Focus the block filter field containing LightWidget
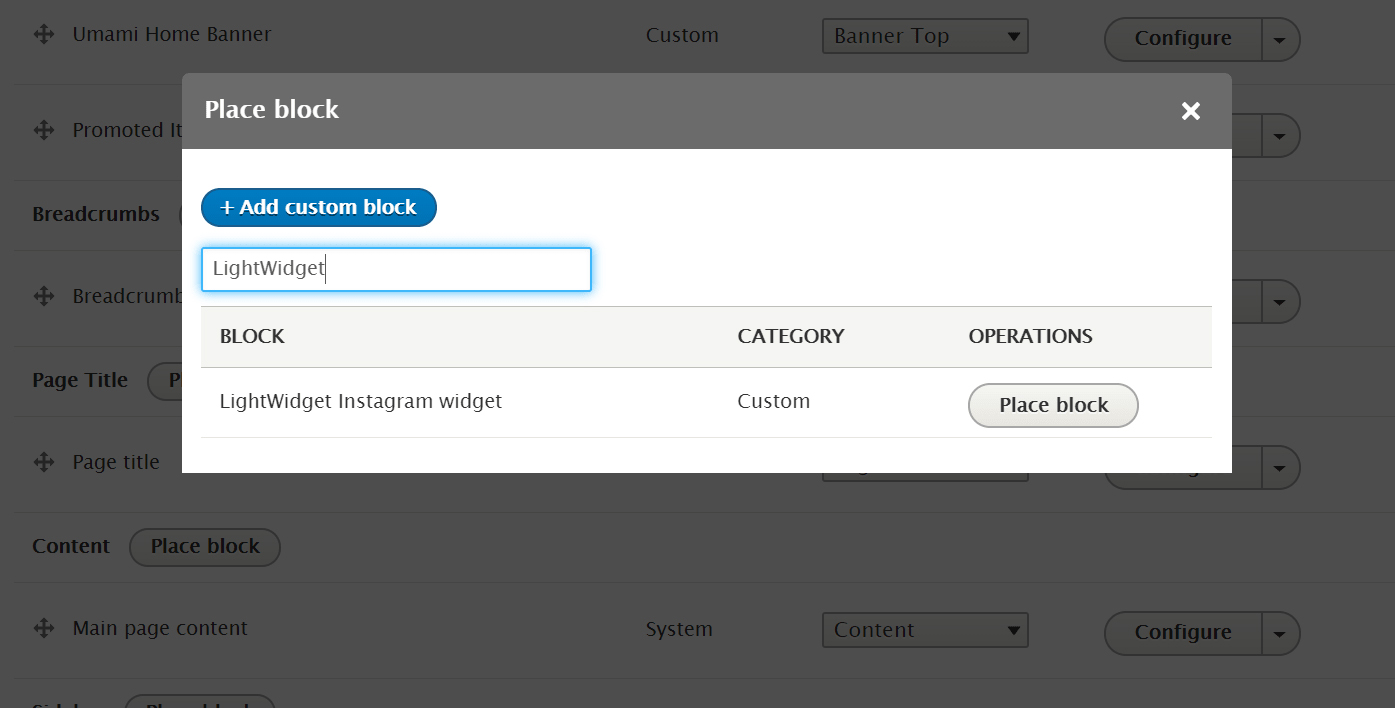Image resolution: width=1395 pixels, height=708 pixels. pyautogui.click(x=396, y=269)
